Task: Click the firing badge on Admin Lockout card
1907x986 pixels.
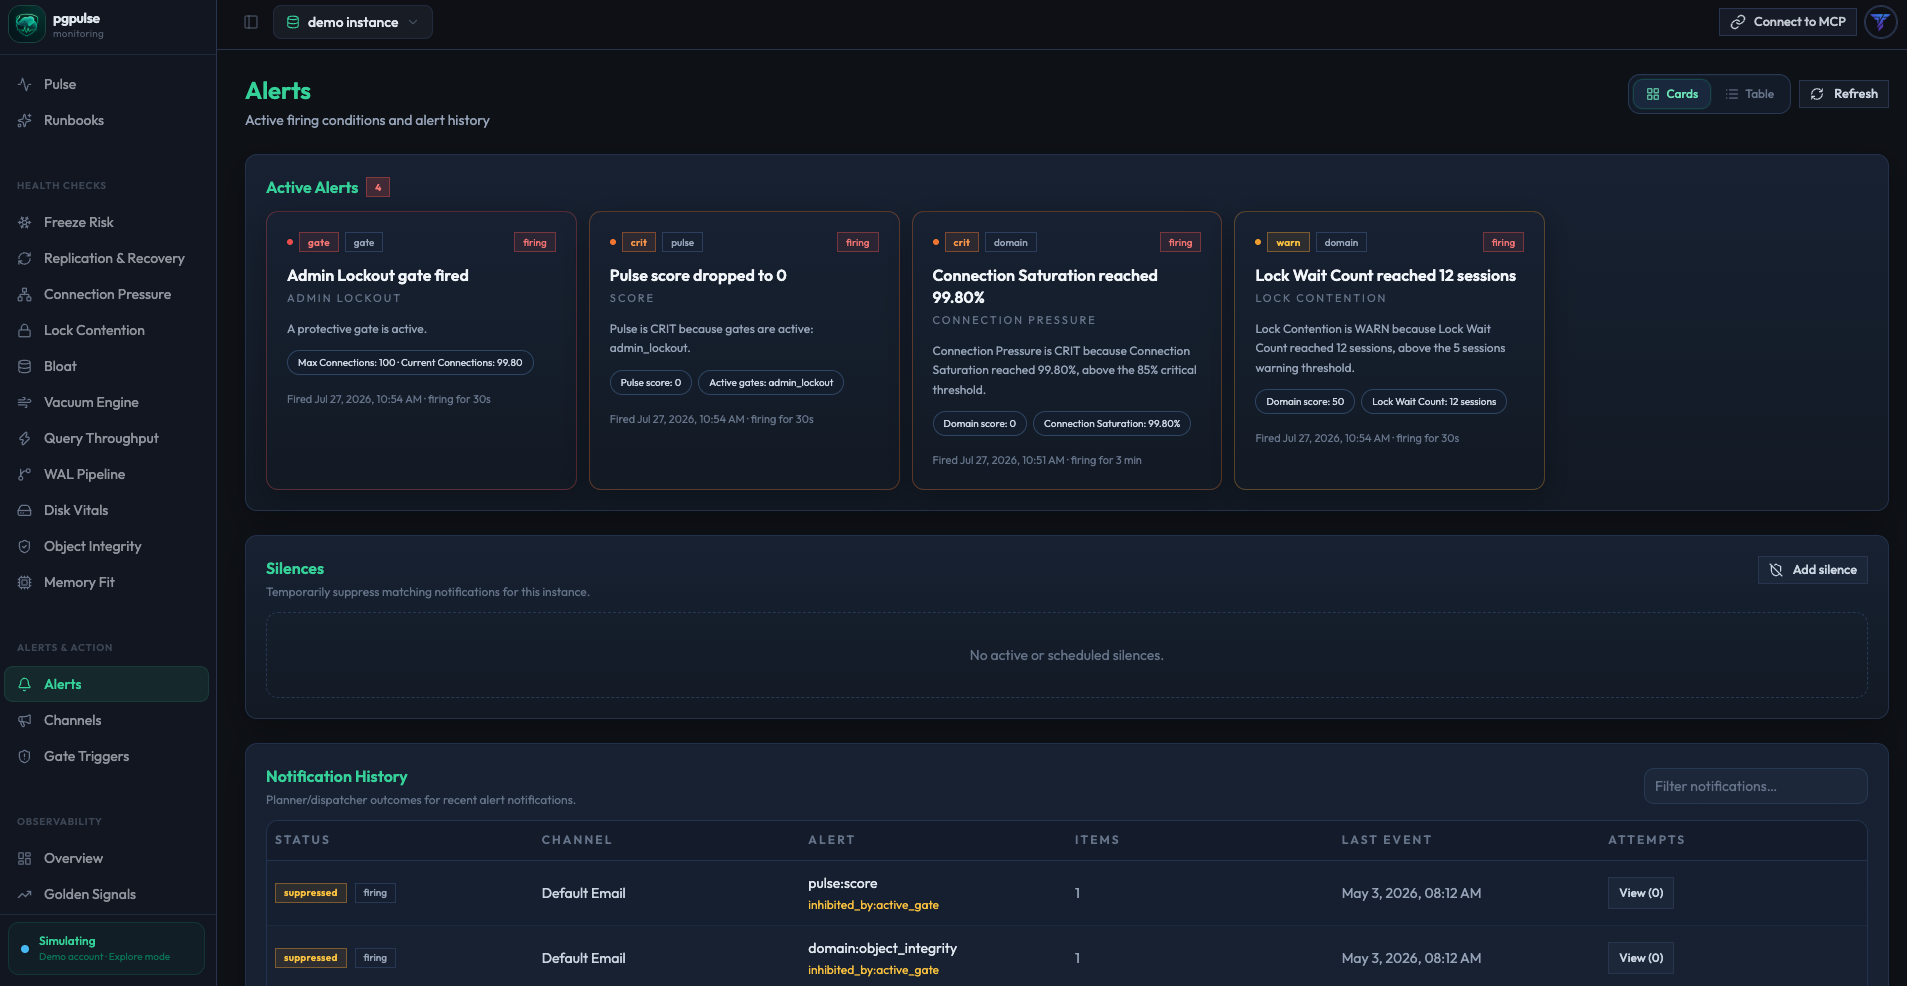Action: tap(535, 243)
